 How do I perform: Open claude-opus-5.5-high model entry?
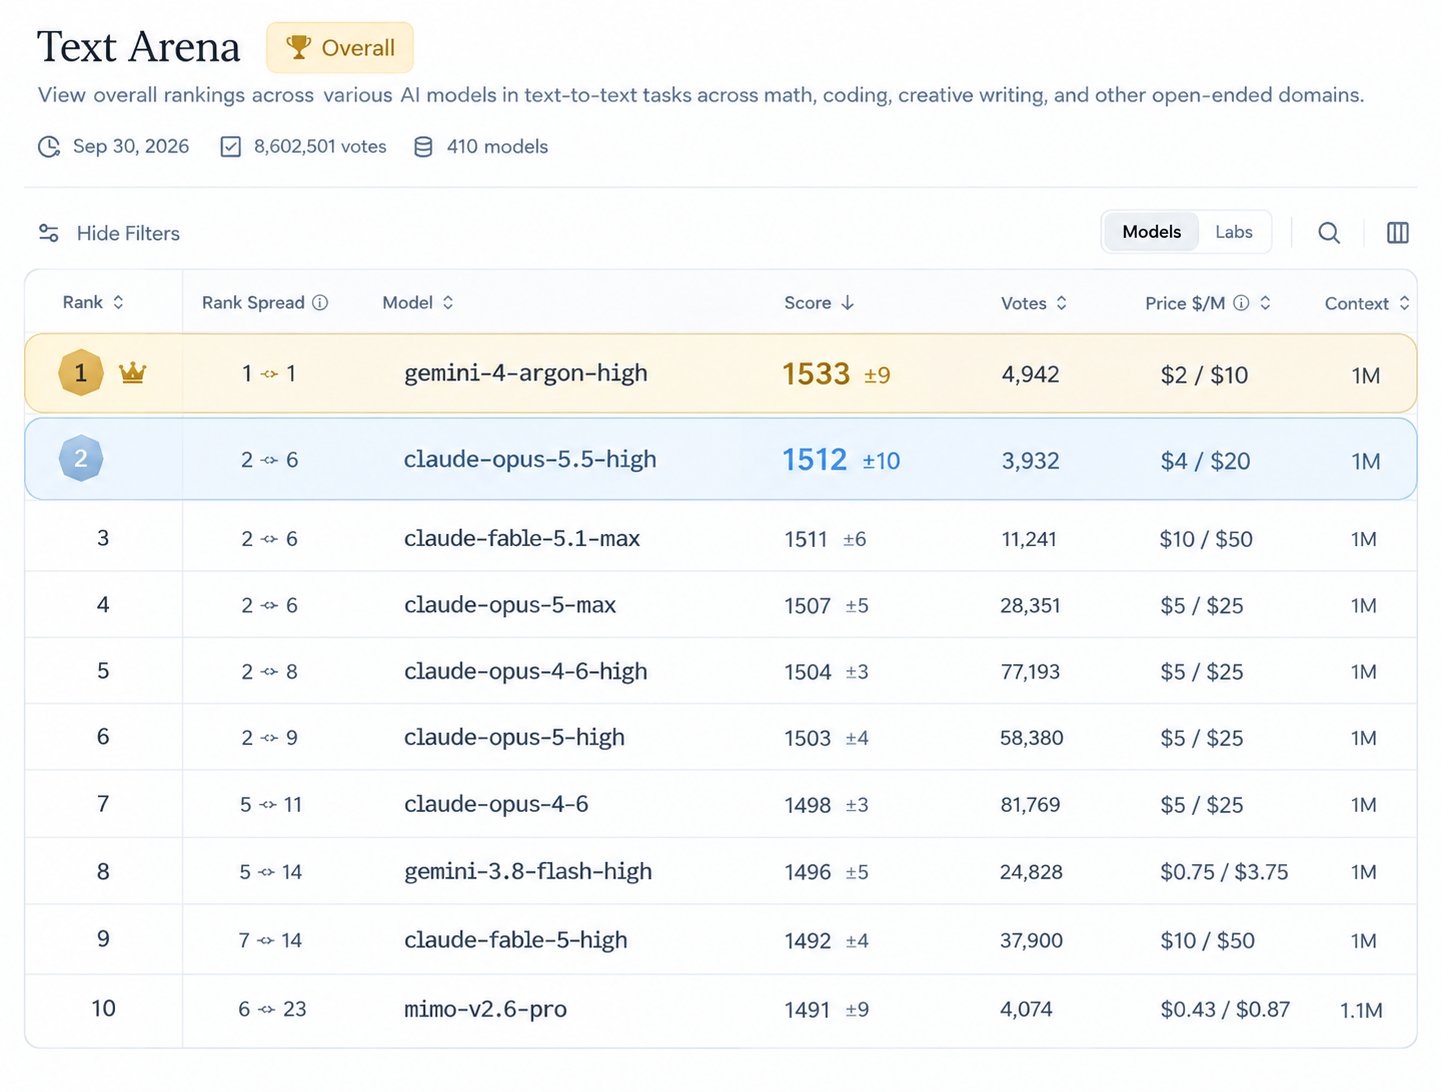530,459
